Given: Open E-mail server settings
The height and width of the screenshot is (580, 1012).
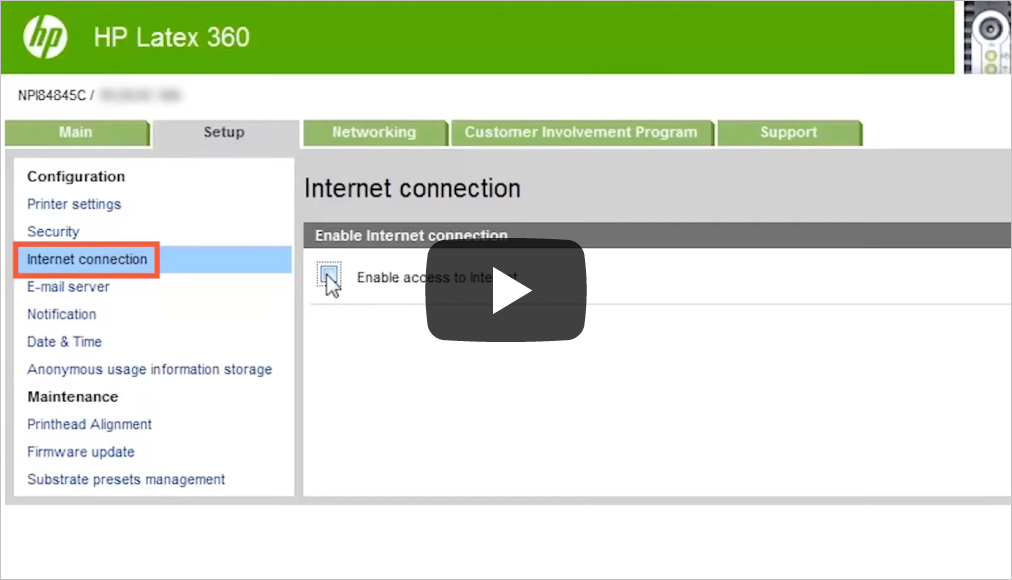Looking at the screenshot, I should (x=68, y=287).
